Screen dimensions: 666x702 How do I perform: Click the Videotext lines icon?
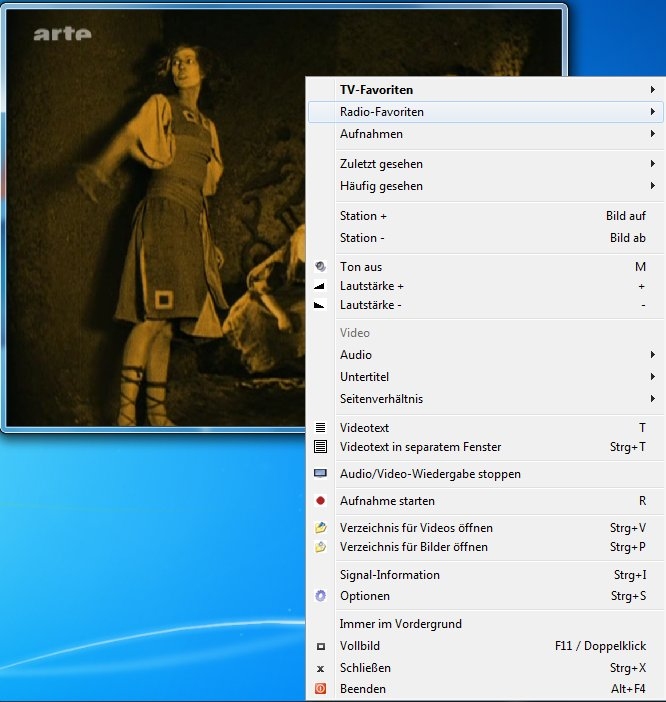point(320,428)
